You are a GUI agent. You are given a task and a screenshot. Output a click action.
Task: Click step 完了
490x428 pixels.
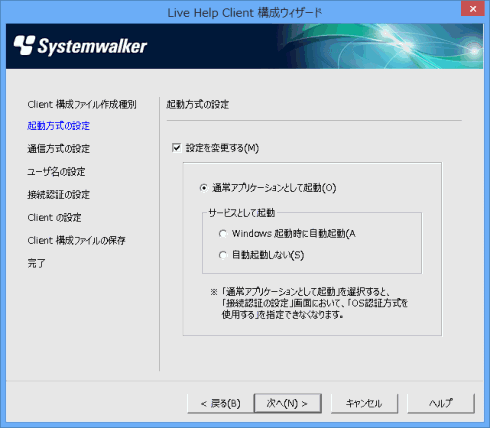[36, 263]
